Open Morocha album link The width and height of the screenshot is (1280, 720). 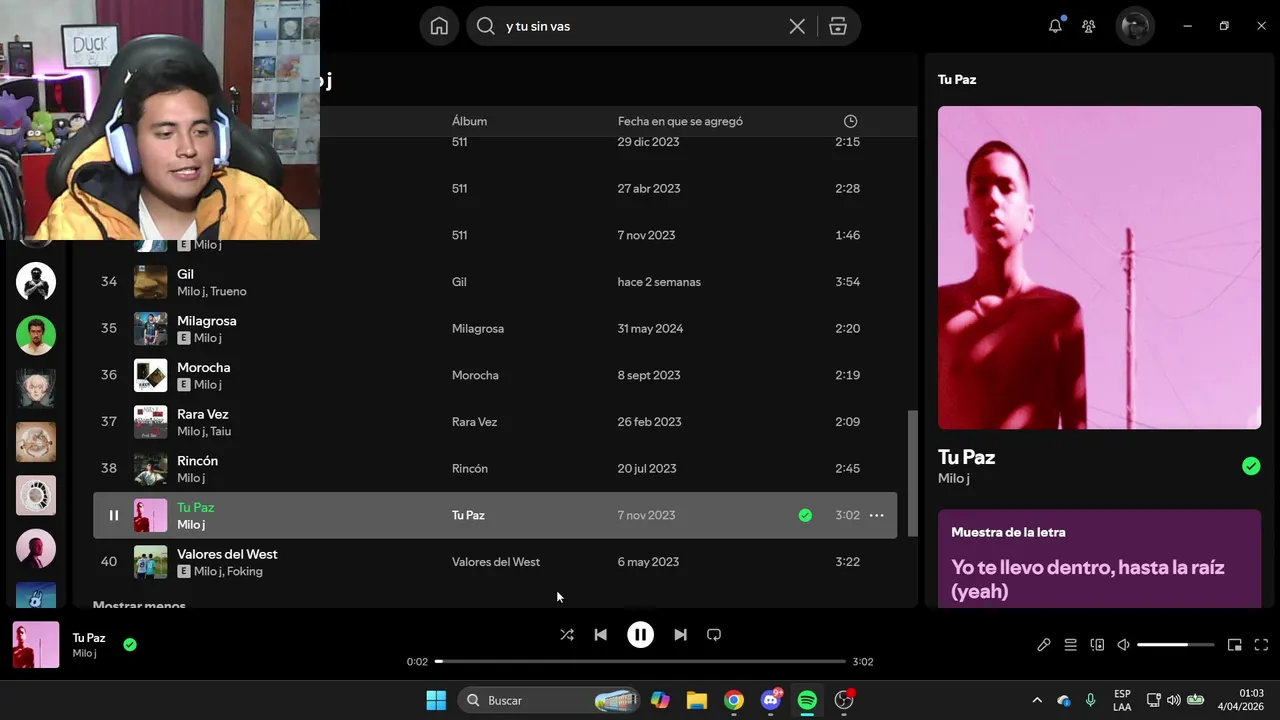(x=475, y=375)
